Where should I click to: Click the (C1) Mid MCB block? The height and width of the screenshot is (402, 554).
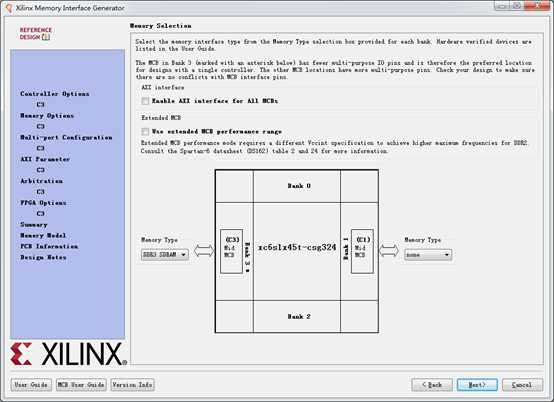click(362, 251)
